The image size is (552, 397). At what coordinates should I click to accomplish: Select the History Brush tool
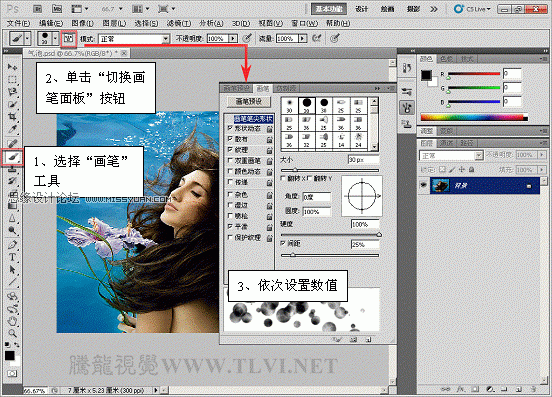coord(12,181)
